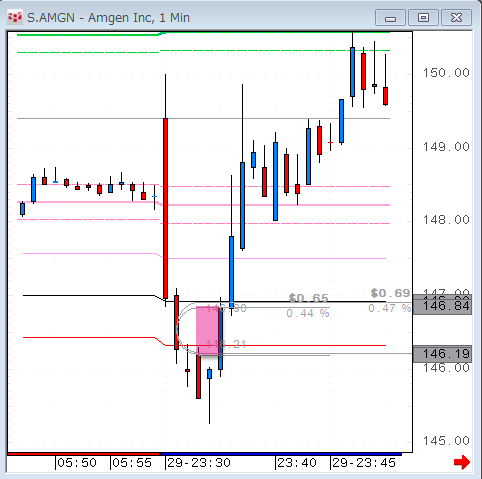Minimize the Amgen chart window
This screenshot has height=479, width=482.
pos(390,18)
